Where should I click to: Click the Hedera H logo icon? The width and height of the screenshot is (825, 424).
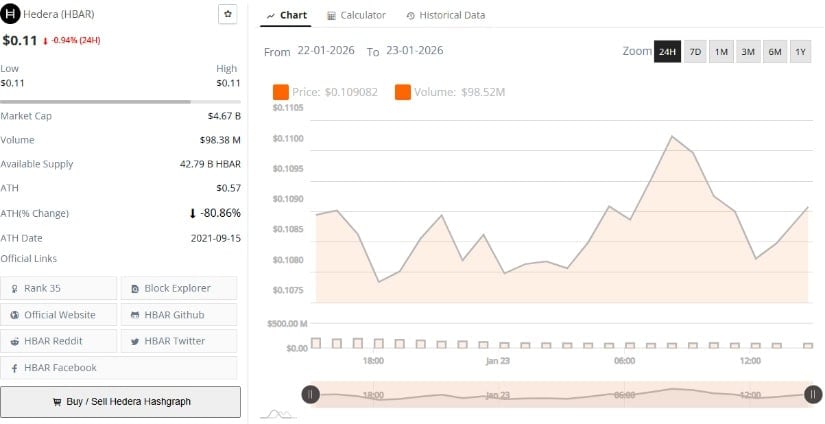click(x=10, y=15)
